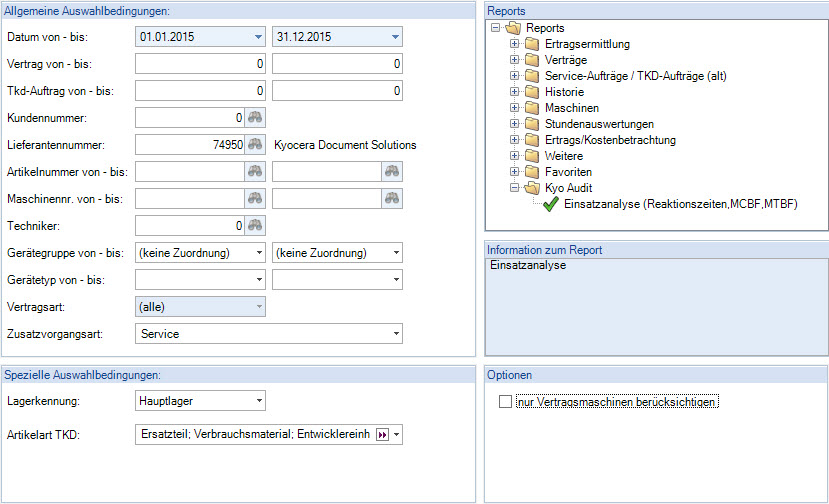Click the arrow button in Artikelart TKD field
Image resolution: width=829 pixels, height=504 pixels.
381,435
